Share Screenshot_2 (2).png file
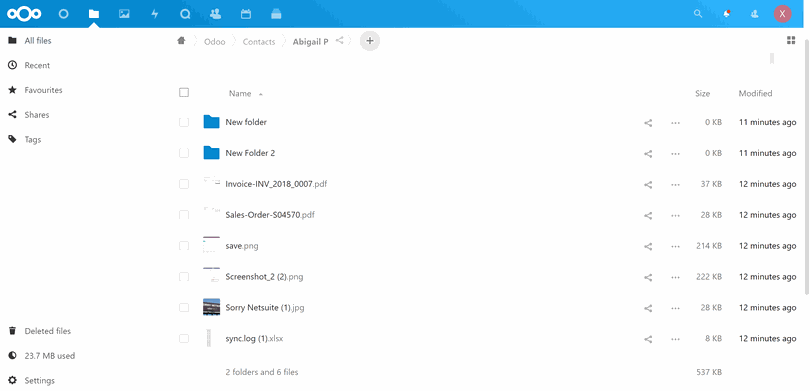Image resolution: width=810 pixels, height=391 pixels. pos(648,278)
